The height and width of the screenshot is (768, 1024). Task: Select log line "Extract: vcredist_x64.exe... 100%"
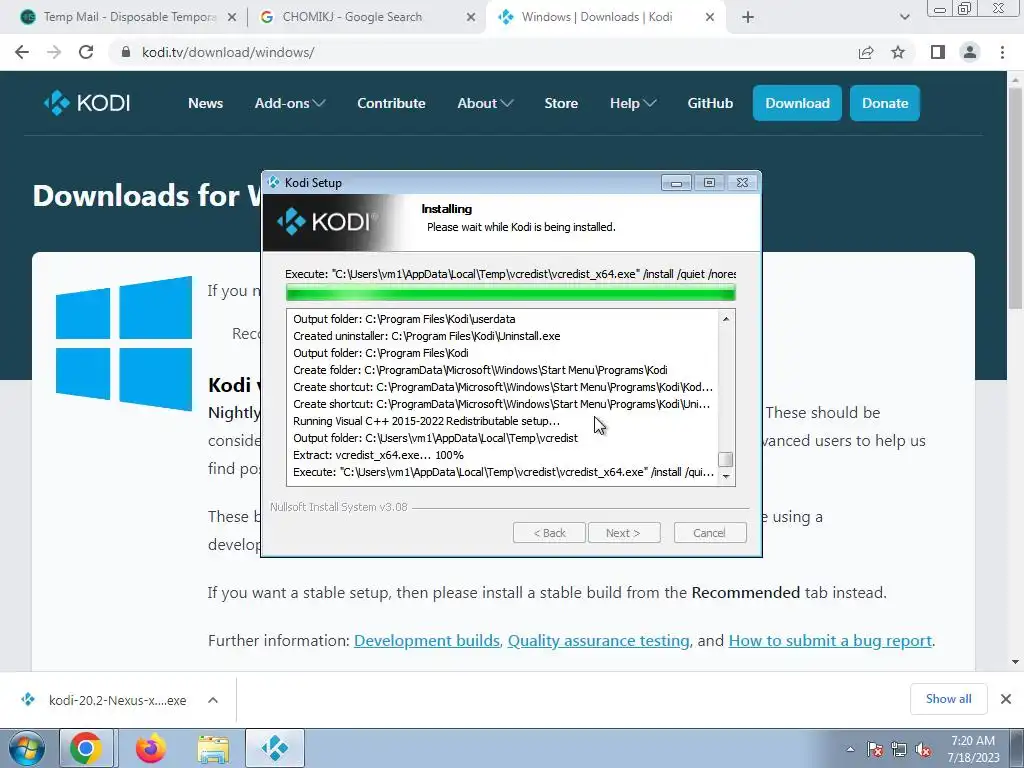coord(379,455)
